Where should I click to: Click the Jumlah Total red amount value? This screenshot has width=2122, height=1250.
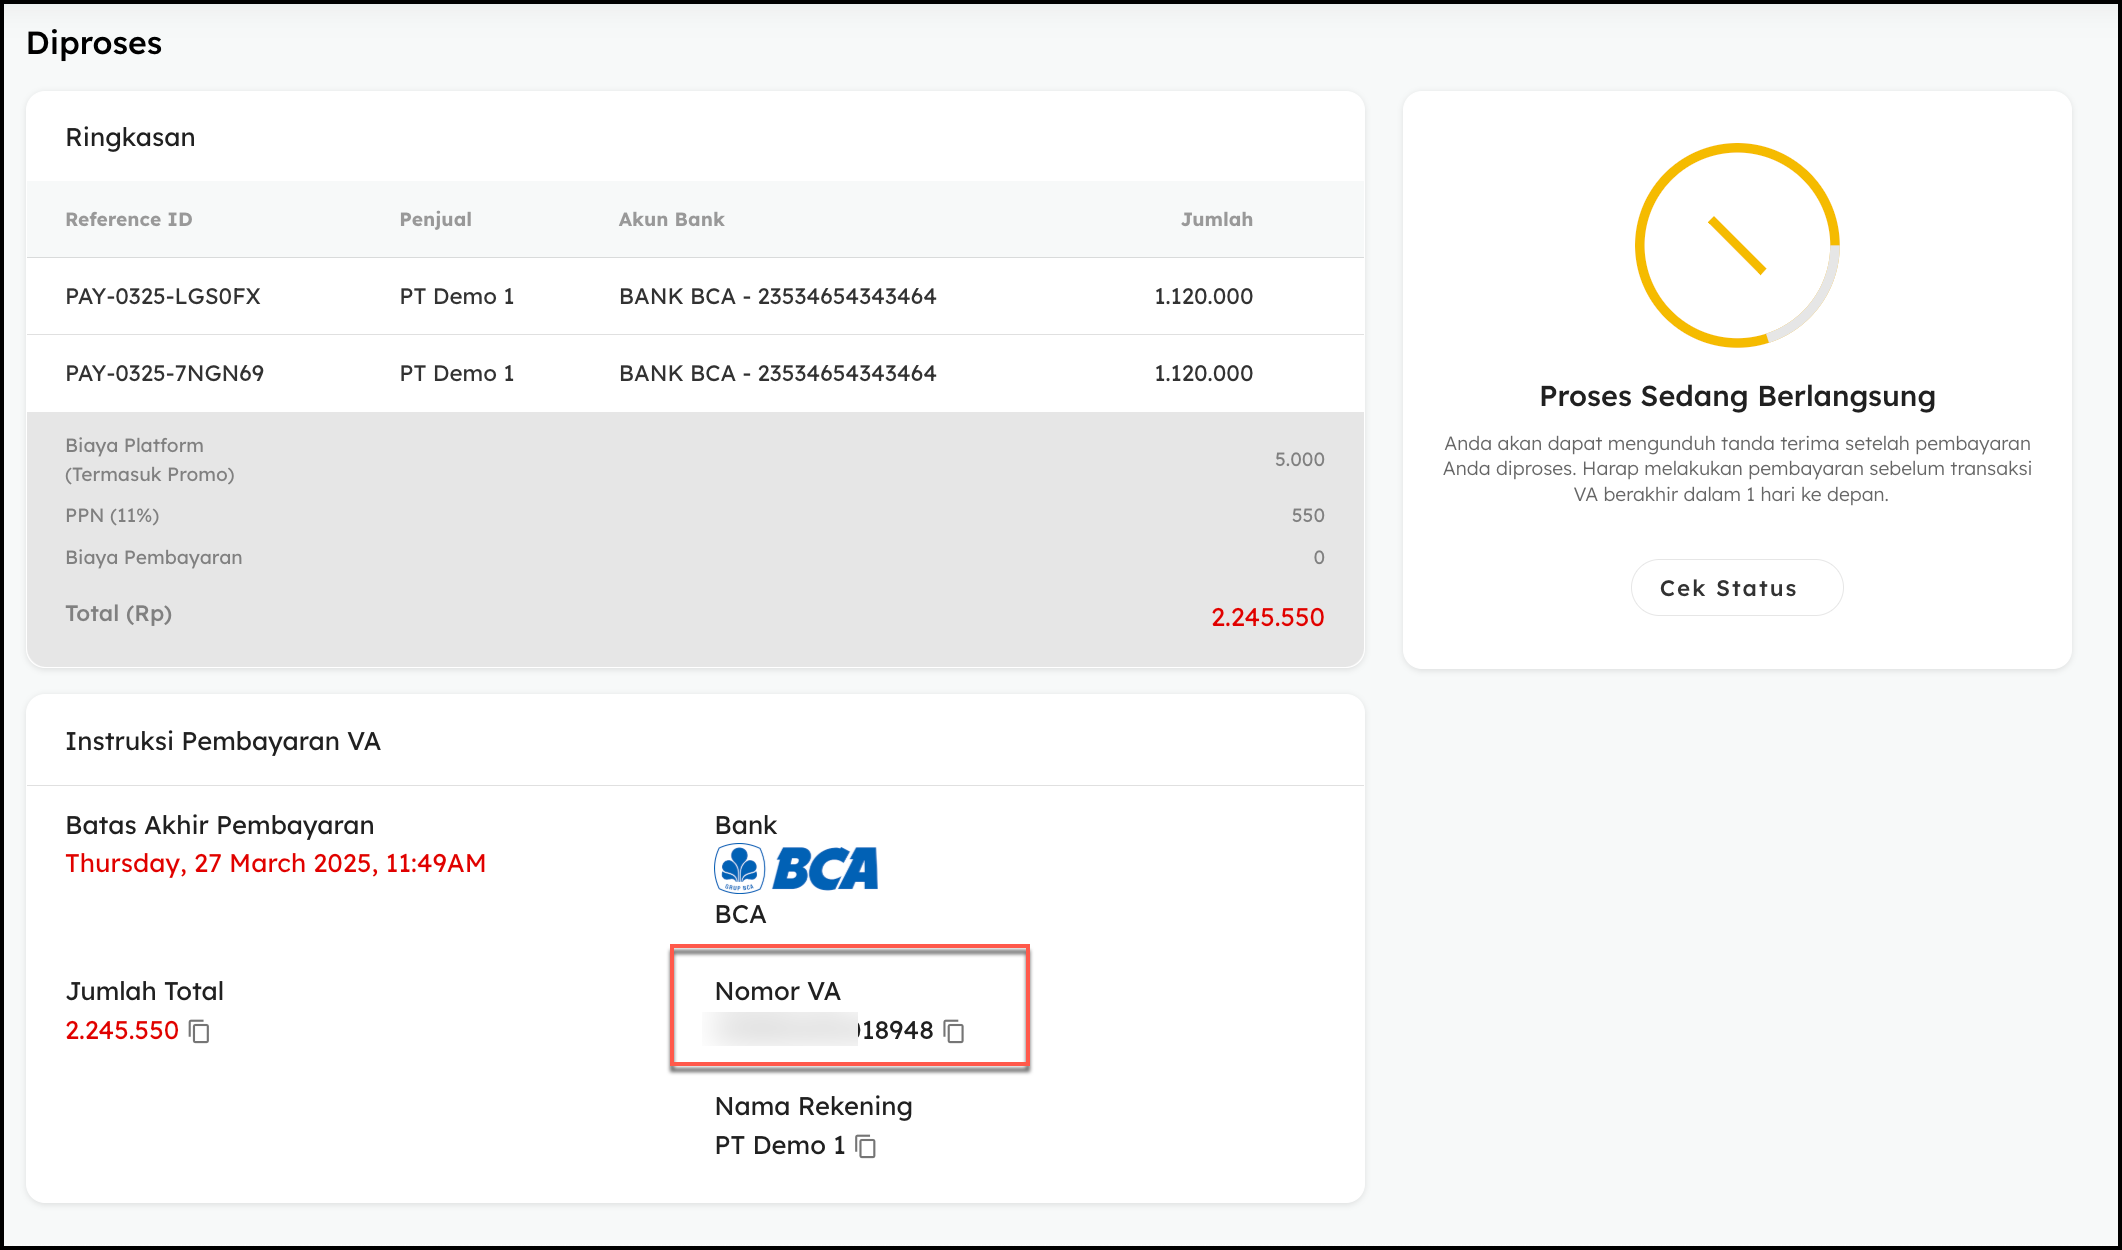(122, 1030)
